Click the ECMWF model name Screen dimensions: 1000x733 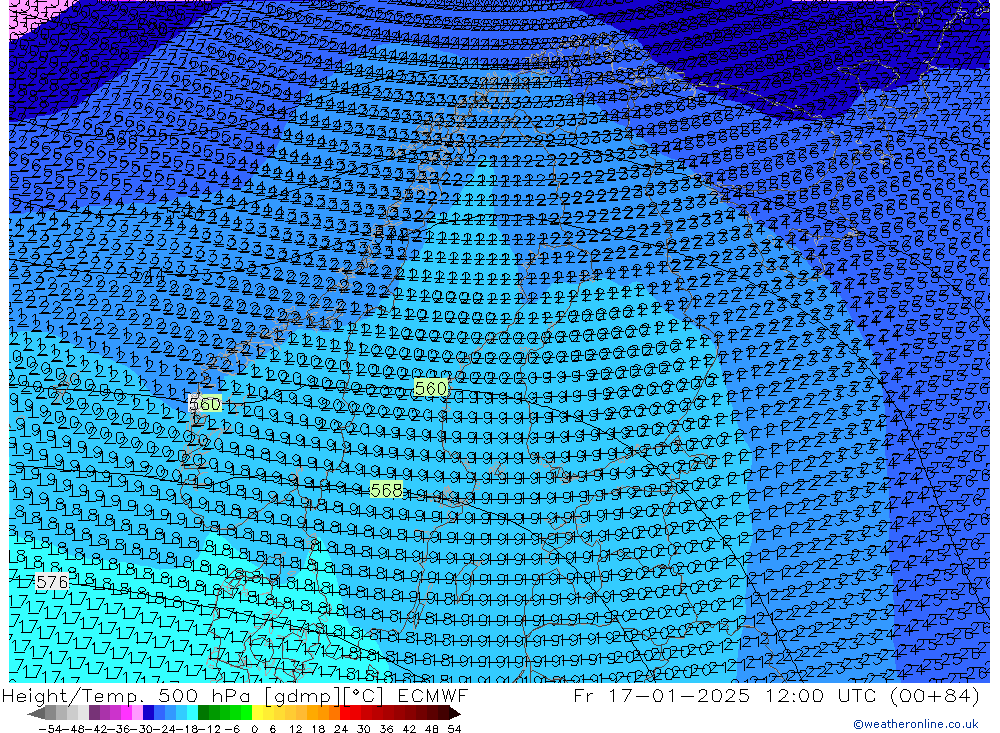433,695
